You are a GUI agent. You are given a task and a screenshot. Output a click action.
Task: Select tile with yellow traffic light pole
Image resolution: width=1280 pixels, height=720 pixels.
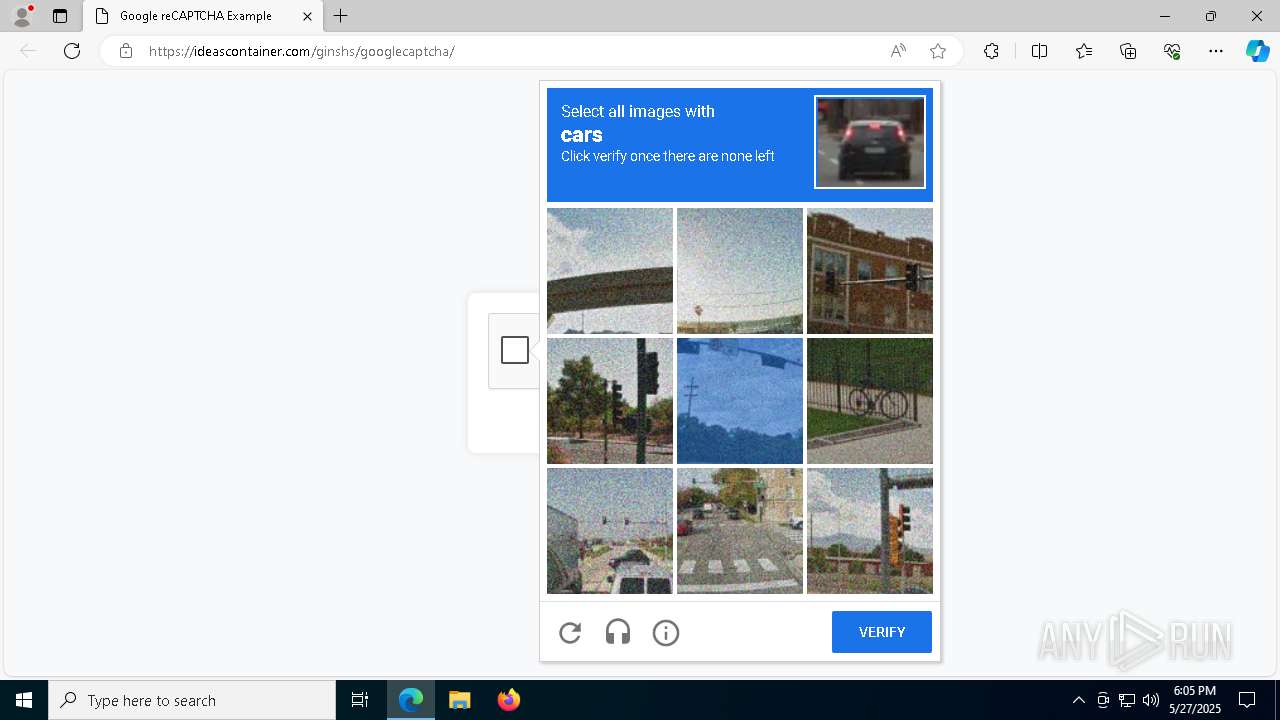point(870,531)
